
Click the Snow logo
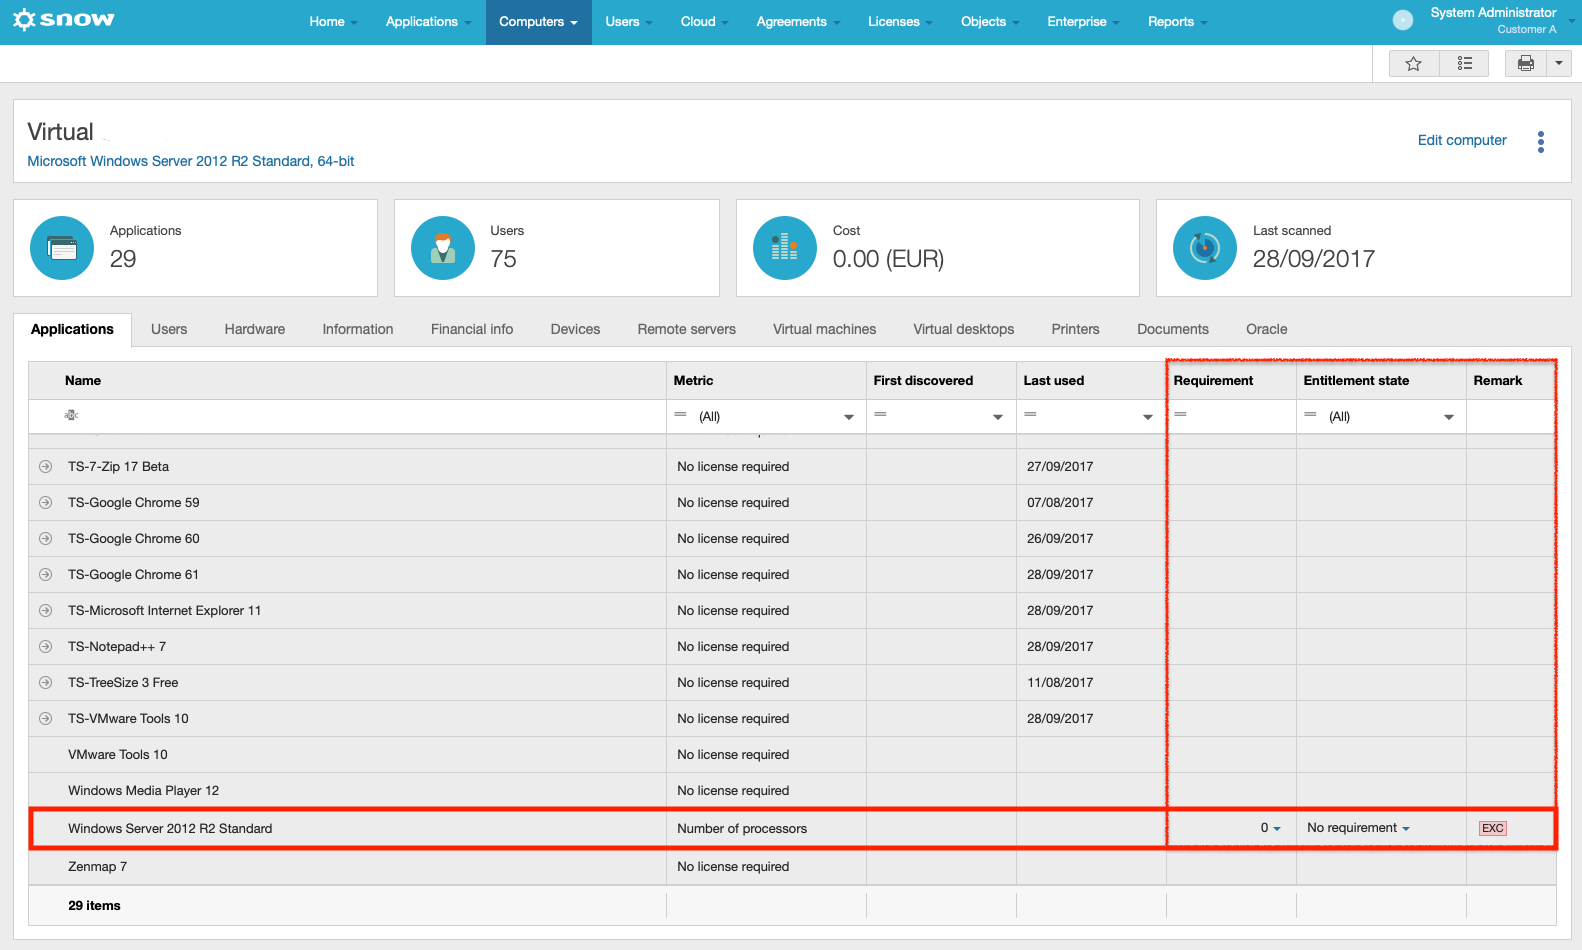[x=64, y=20]
